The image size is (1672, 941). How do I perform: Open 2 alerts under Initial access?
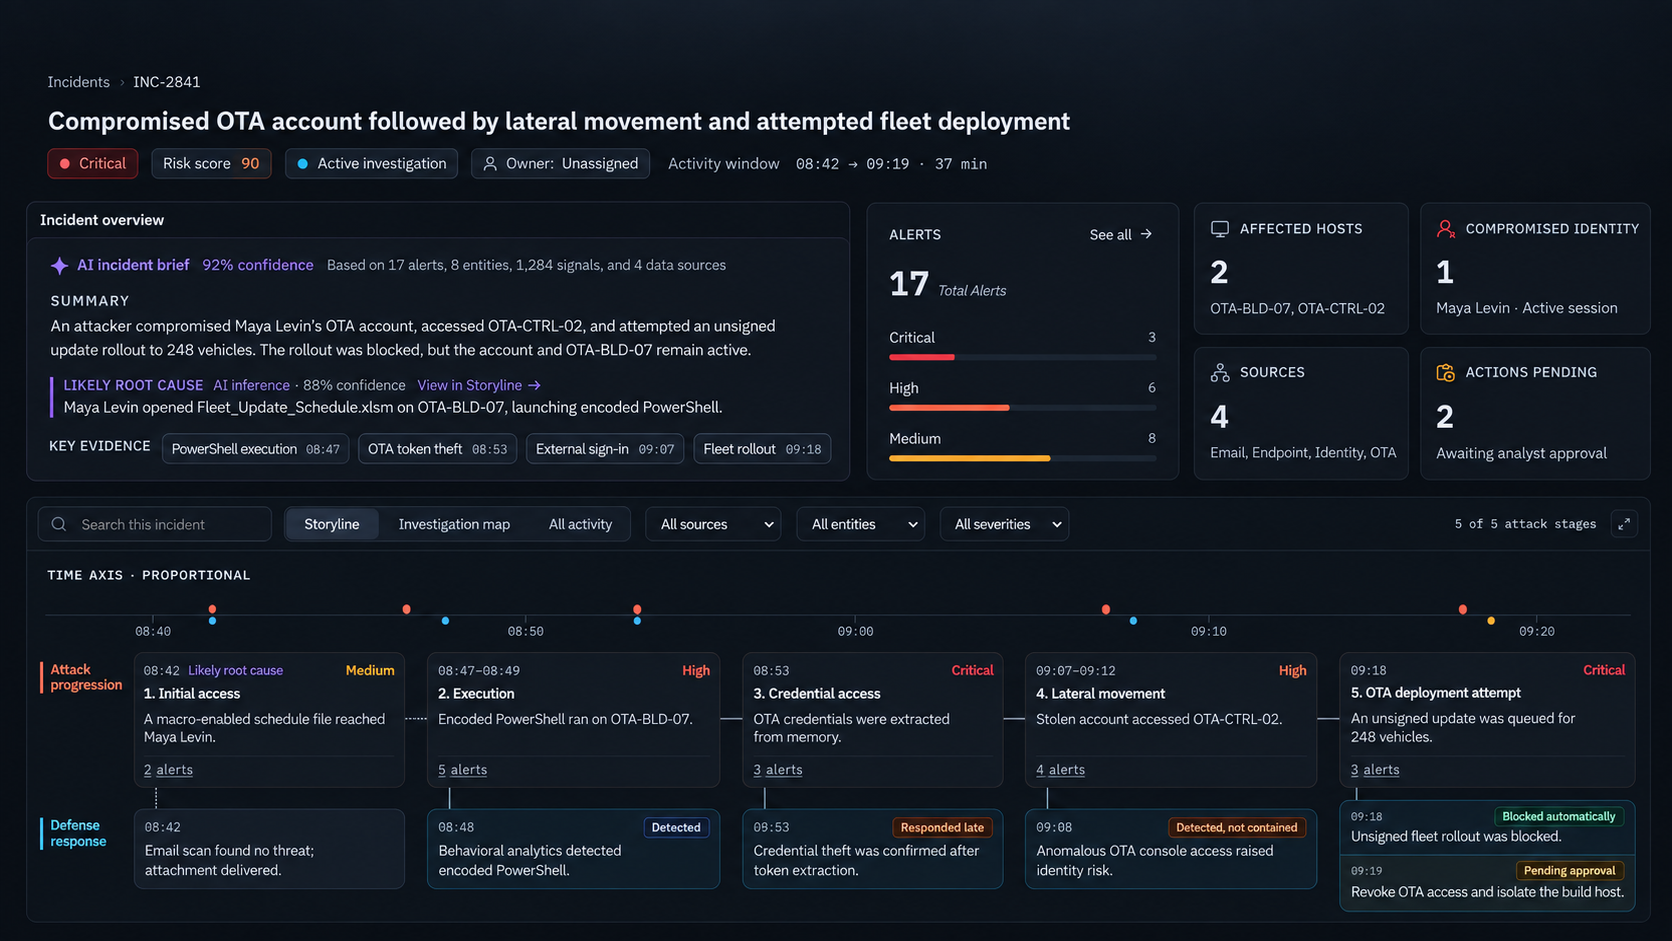168,770
